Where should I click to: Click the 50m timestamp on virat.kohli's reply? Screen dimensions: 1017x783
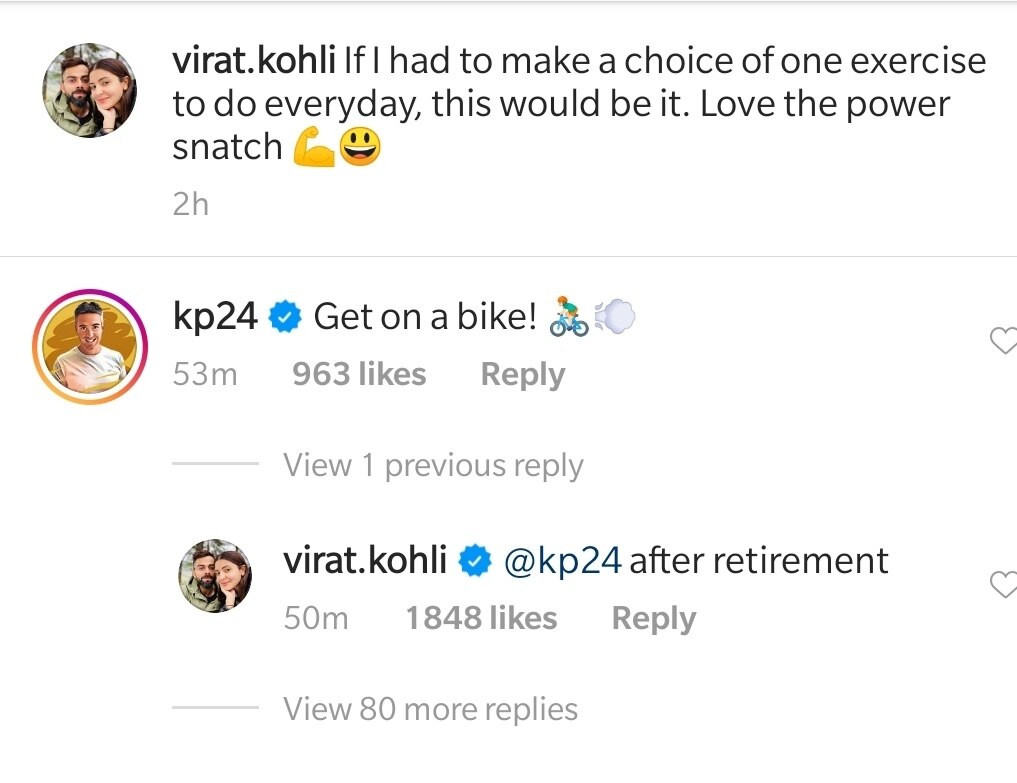(x=316, y=619)
